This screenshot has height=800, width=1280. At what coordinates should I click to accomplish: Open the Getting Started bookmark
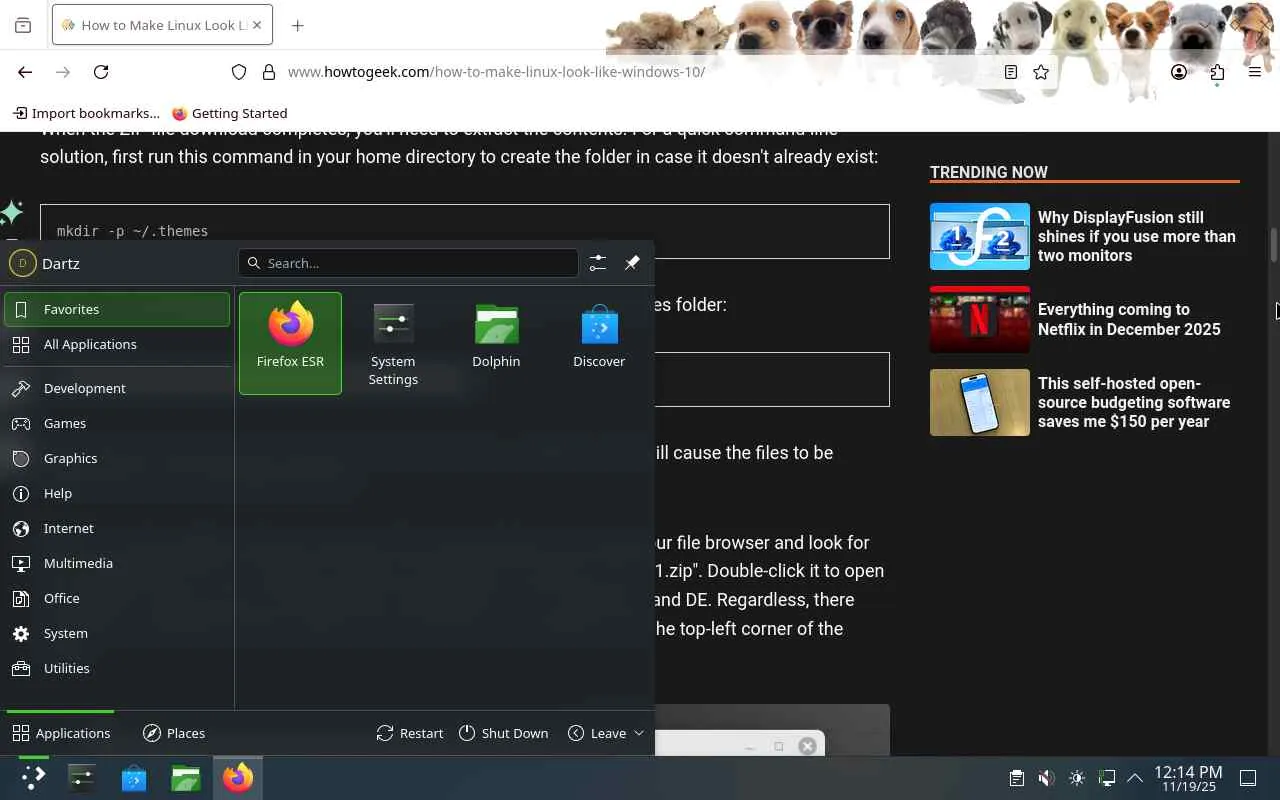pyautogui.click(x=229, y=113)
